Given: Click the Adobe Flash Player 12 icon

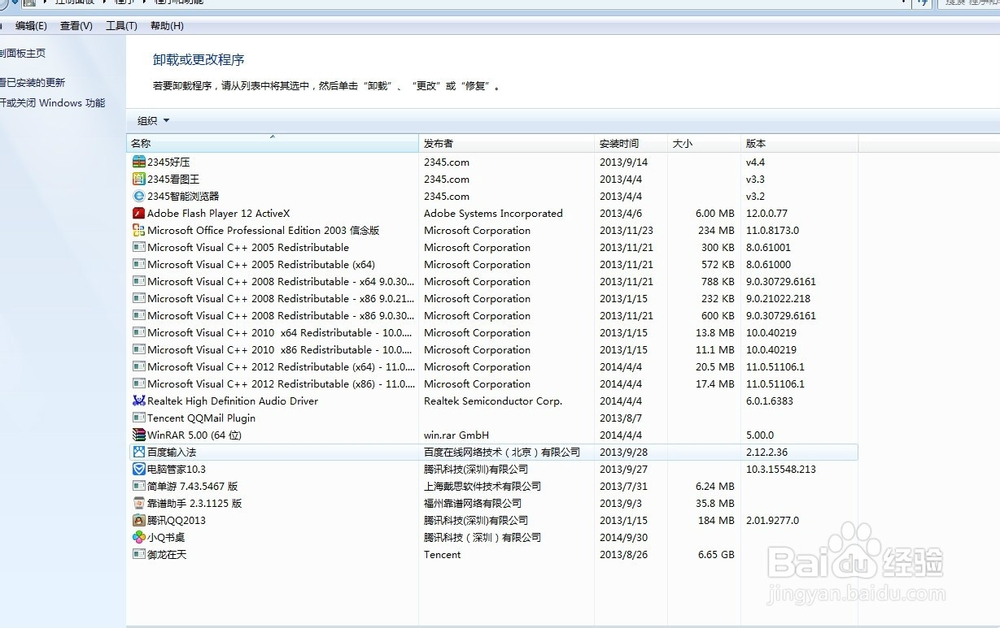Looking at the screenshot, I should [x=138, y=214].
